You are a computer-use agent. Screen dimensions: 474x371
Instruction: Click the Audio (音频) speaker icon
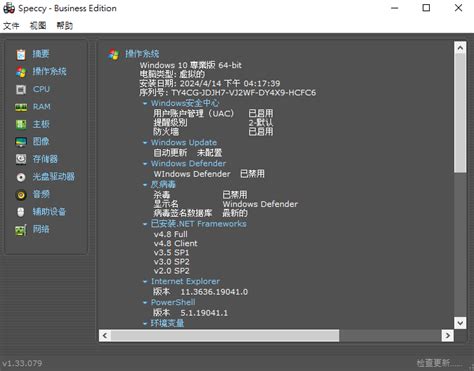[21, 194]
